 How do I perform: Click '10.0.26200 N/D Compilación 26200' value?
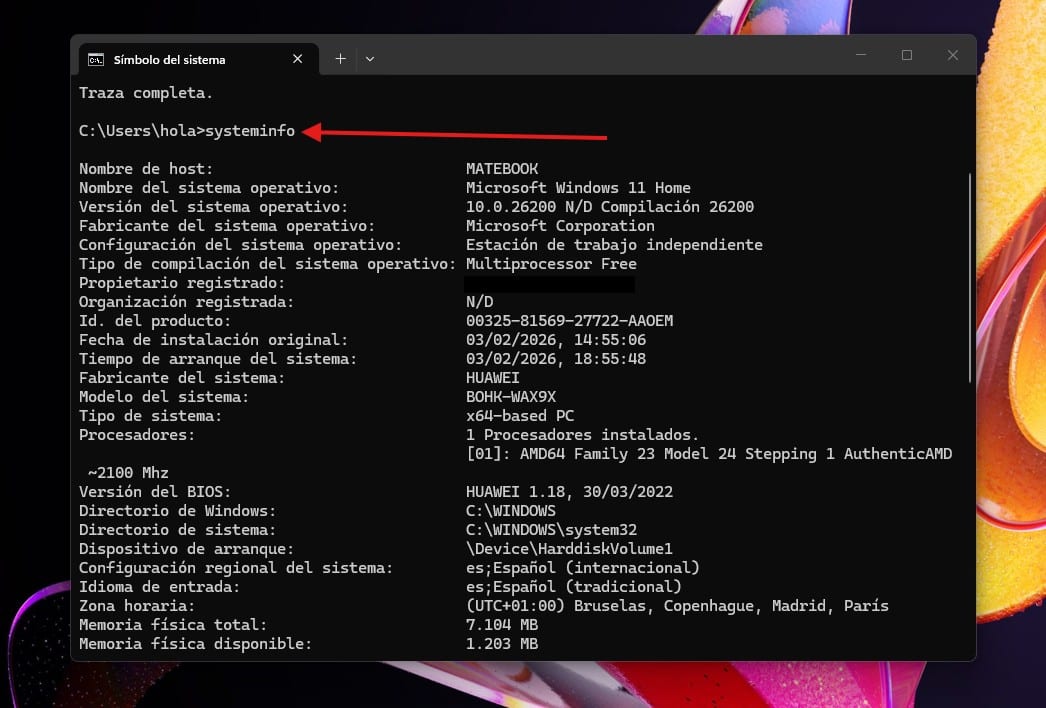[x=610, y=207]
